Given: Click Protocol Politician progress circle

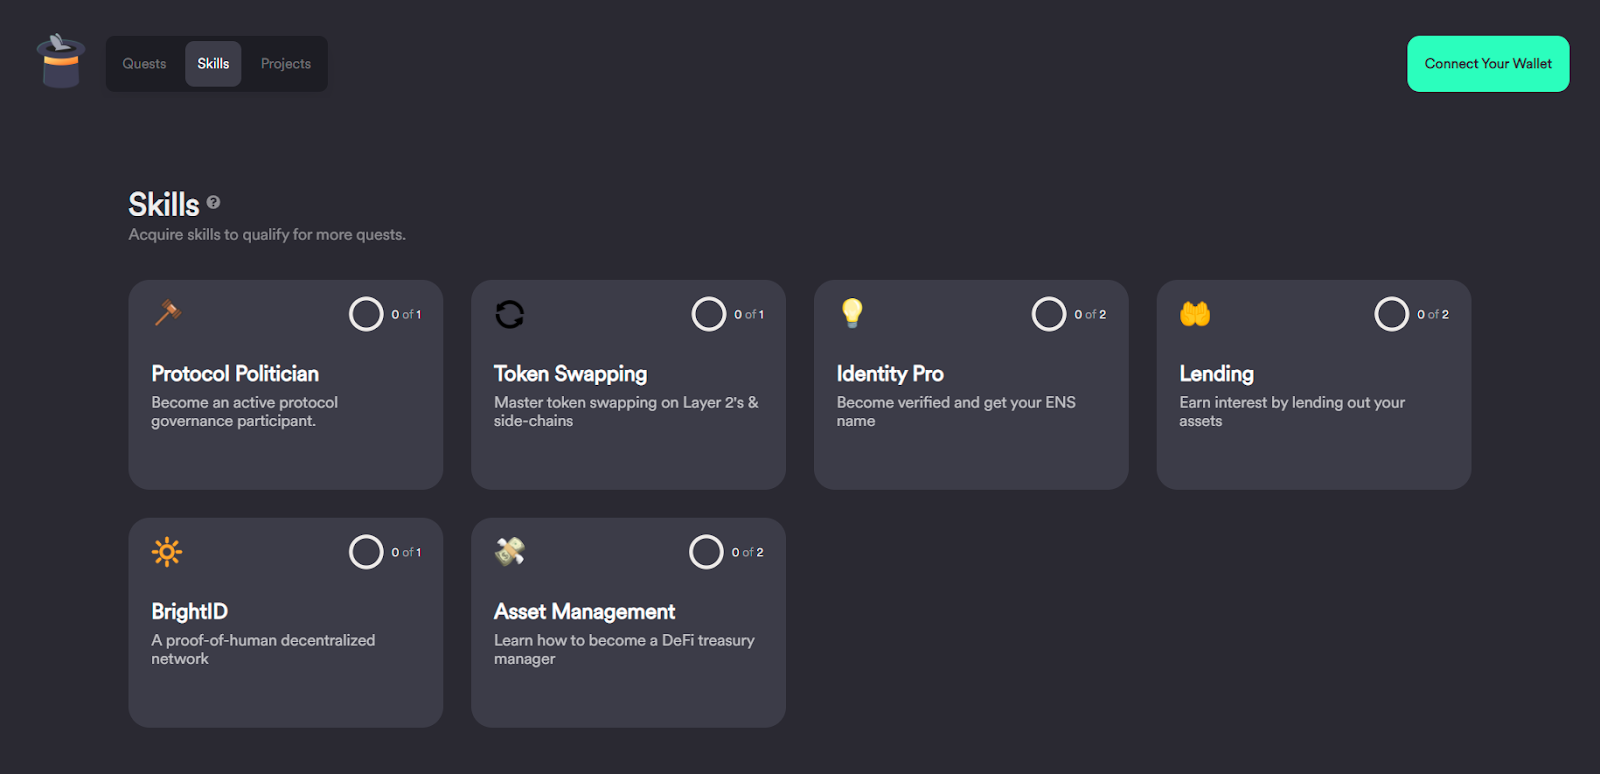Looking at the screenshot, I should pos(366,314).
